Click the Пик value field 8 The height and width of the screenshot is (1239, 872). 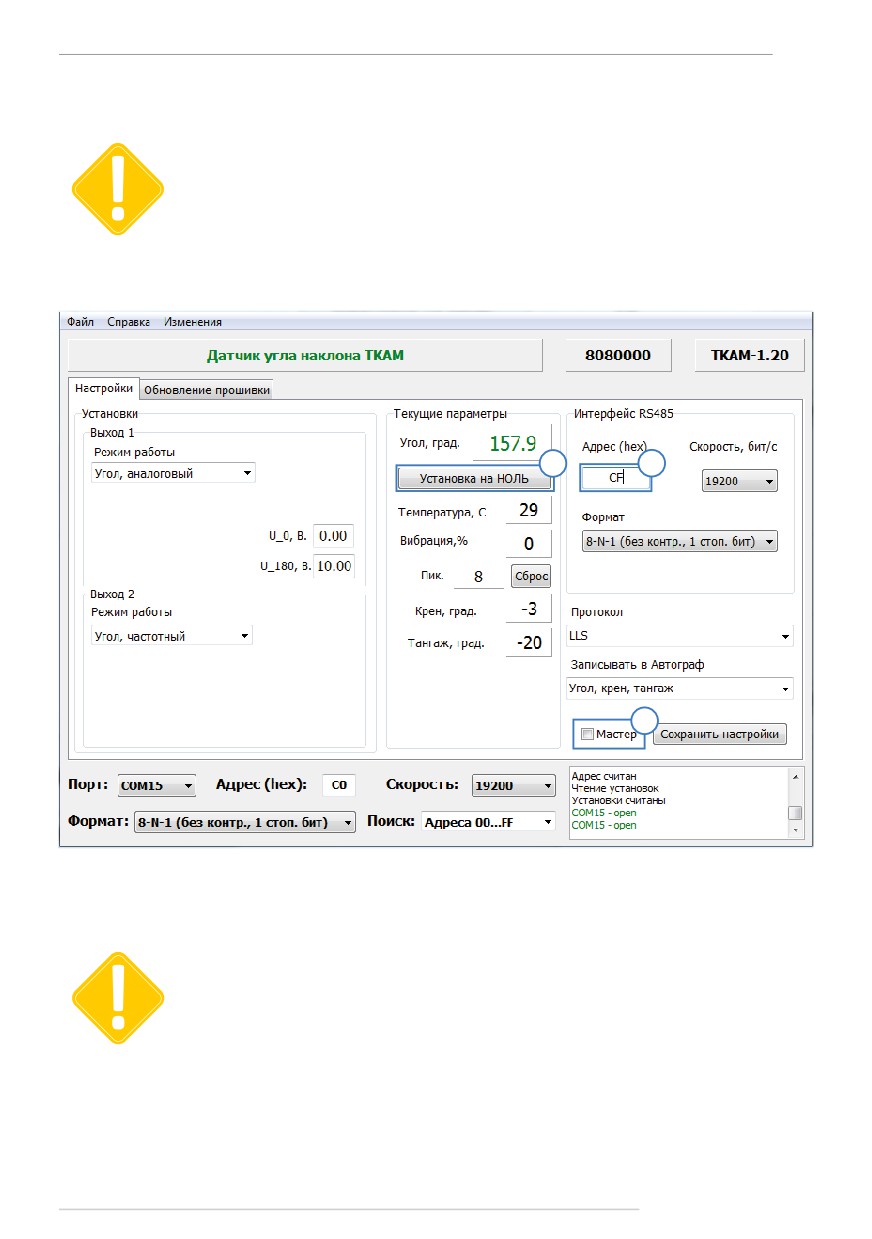click(478, 577)
